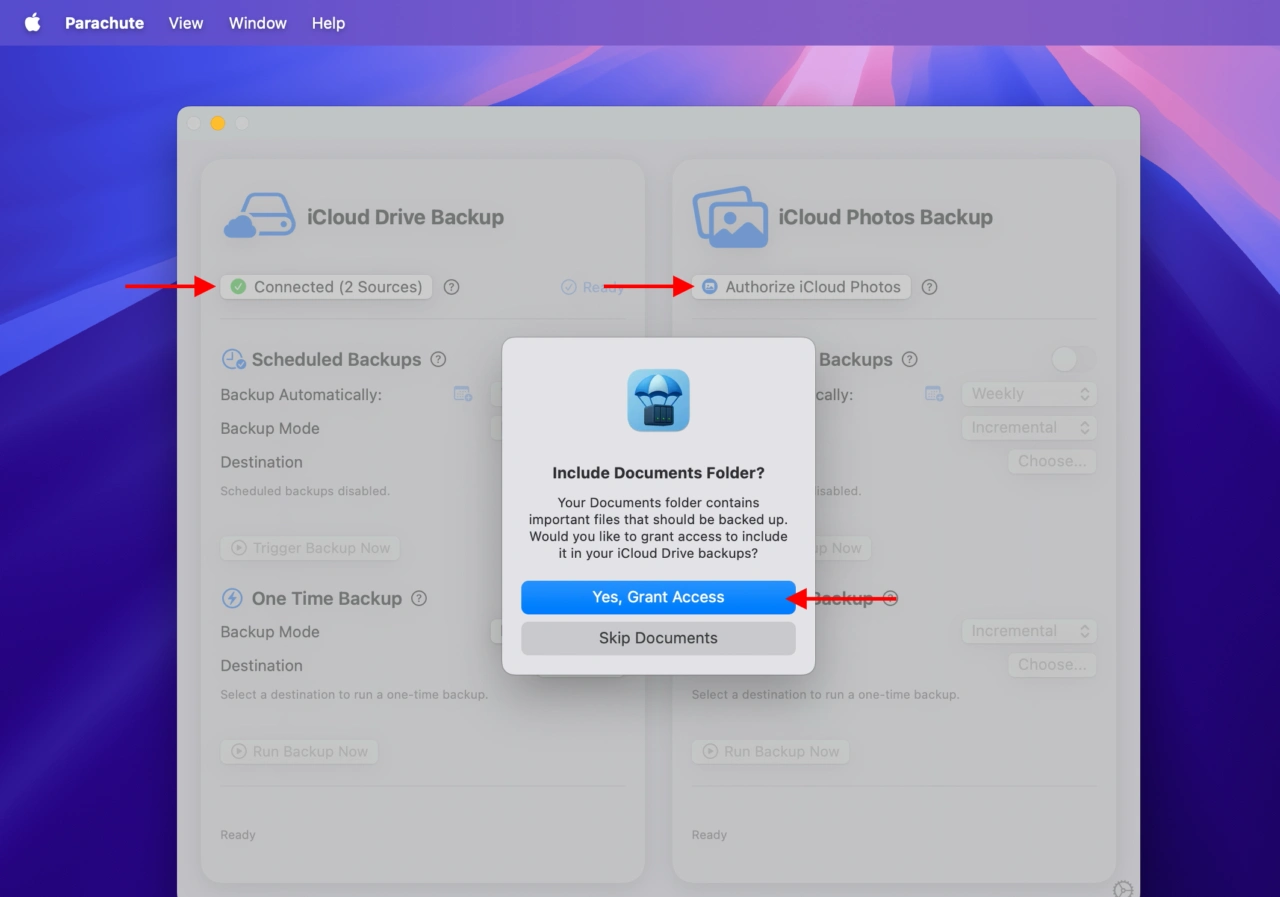Click the help icon next to iCloud Drive One Time Backup
Image resolution: width=1280 pixels, height=897 pixels.
click(x=419, y=598)
